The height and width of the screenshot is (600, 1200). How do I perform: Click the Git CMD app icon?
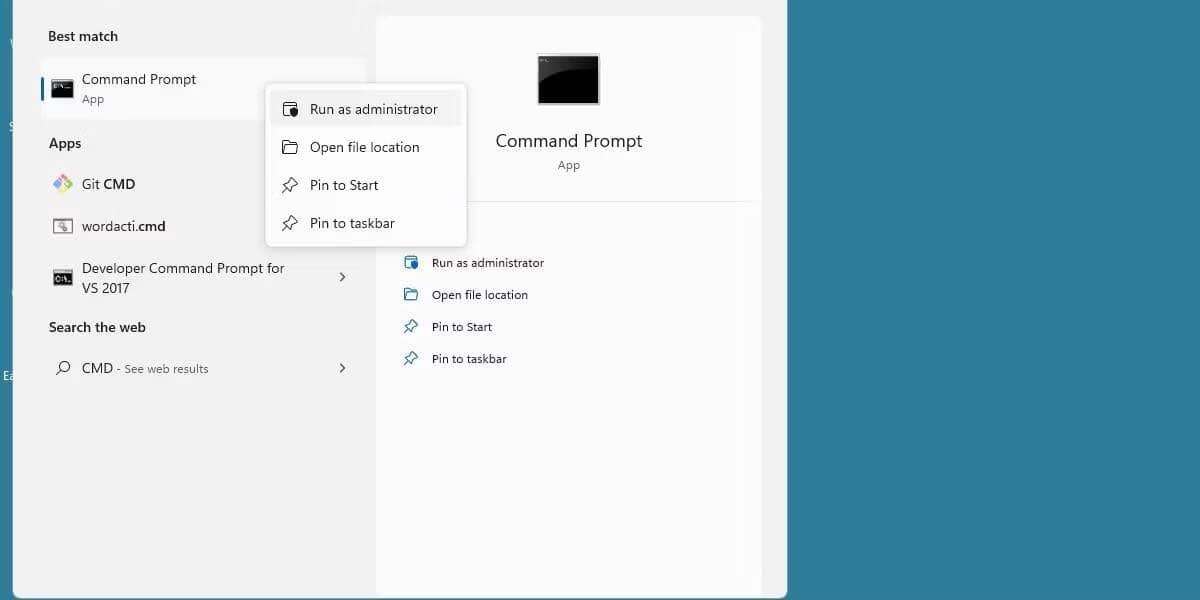click(x=63, y=184)
